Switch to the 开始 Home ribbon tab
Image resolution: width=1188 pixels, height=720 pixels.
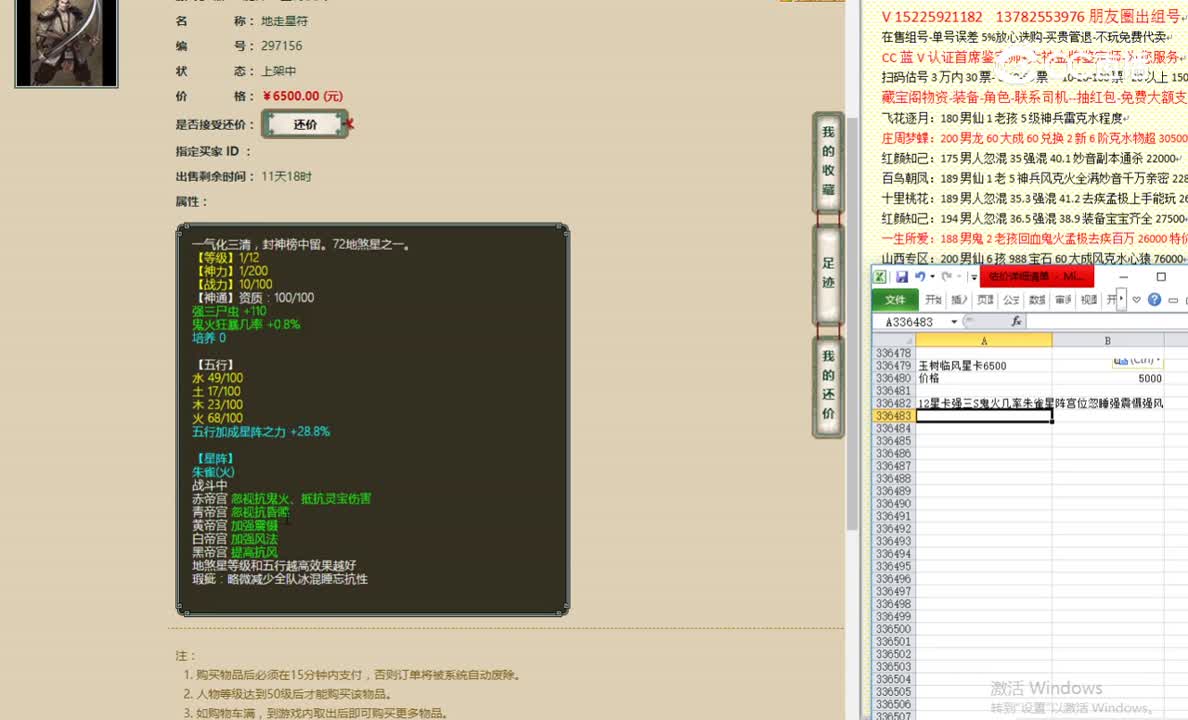click(933, 299)
